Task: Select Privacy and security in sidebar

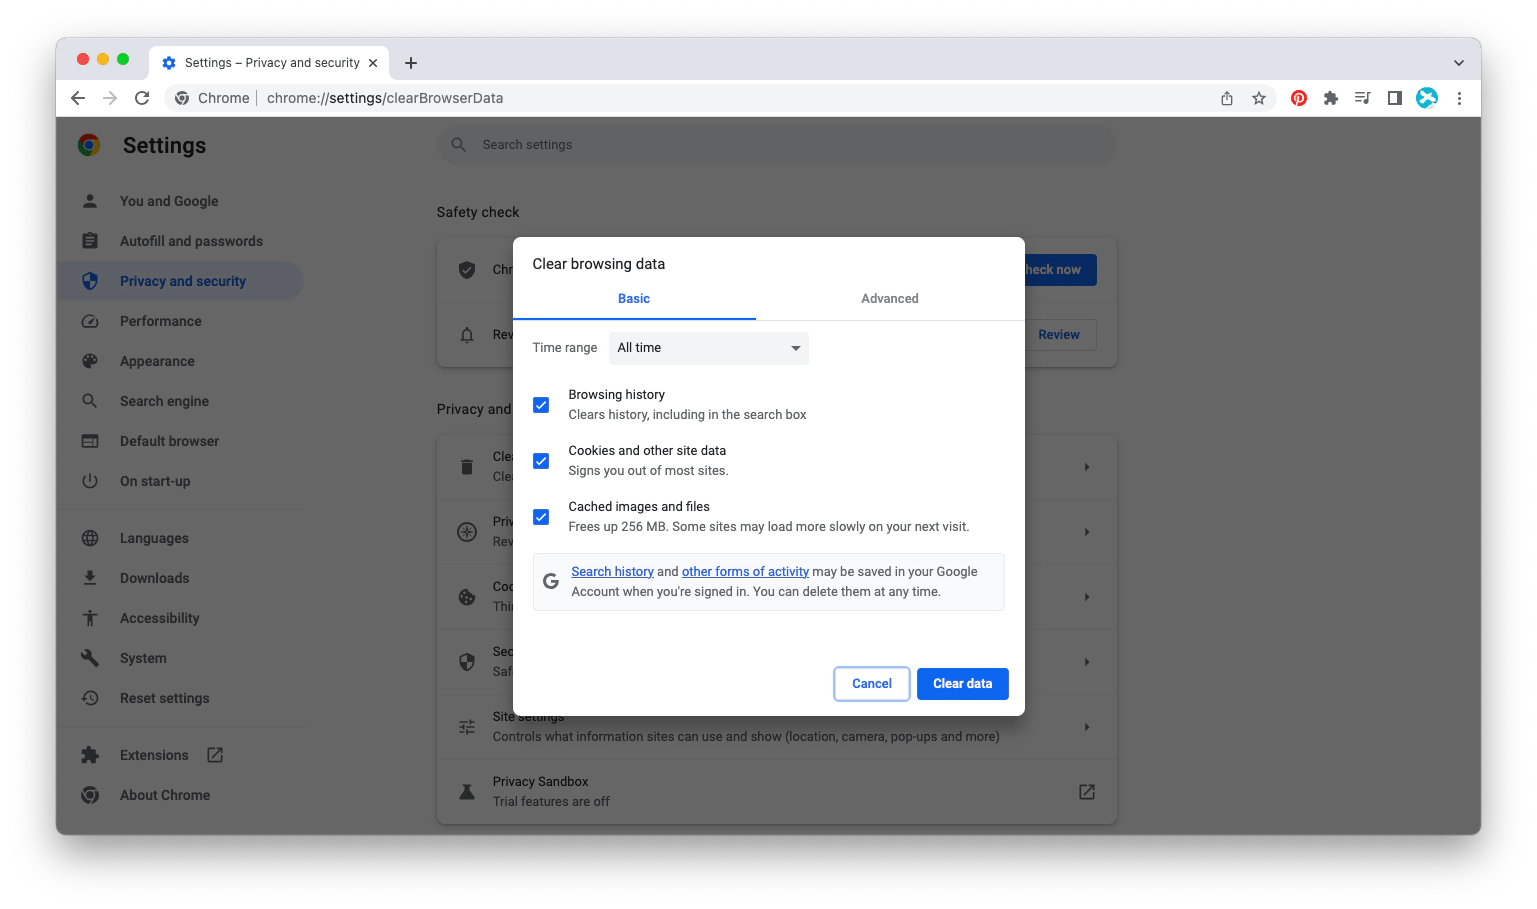Action: (180, 281)
